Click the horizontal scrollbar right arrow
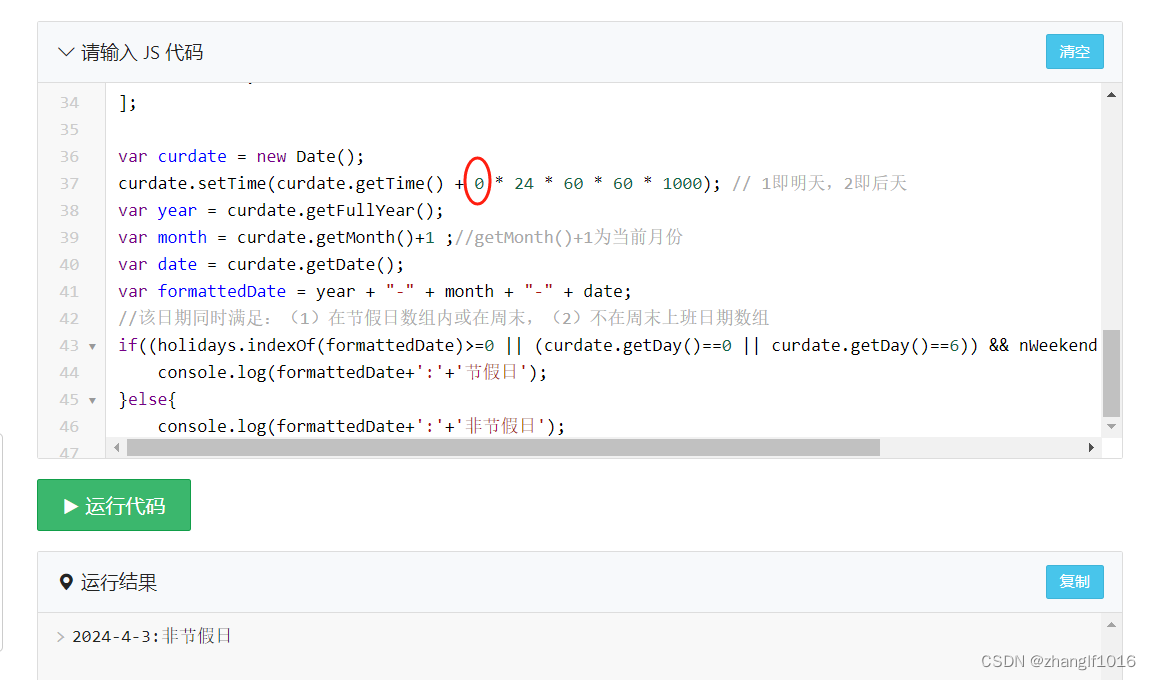This screenshot has width=1151, height=680. click(x=1091, y=447)
